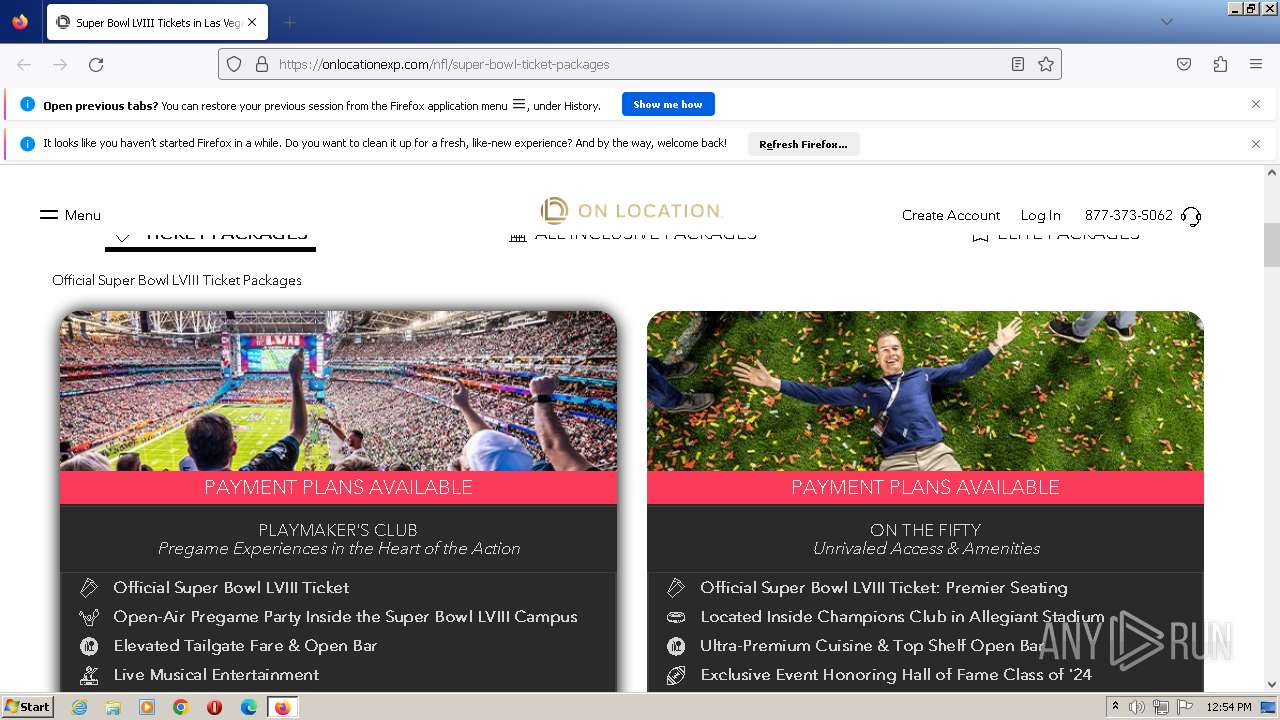Select the All Inclusive Packages tab
The width and height of the screenshot is (1280, 720).
coord(632,236)
